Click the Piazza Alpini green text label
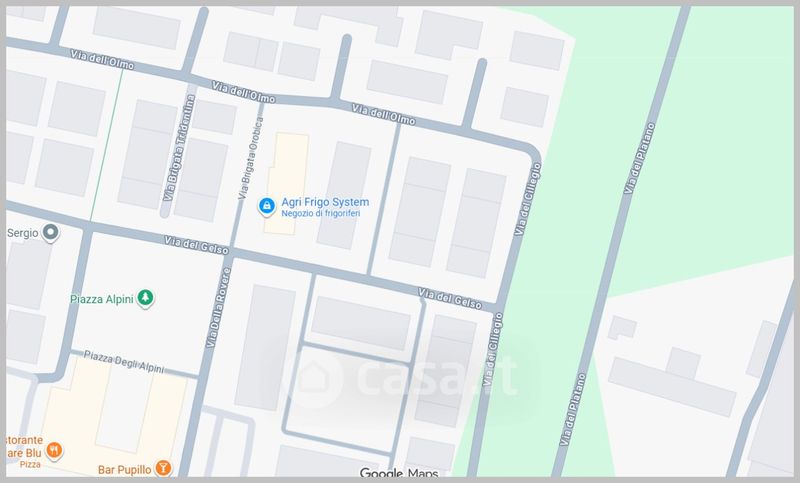800x483 pixels. [102, 299]
